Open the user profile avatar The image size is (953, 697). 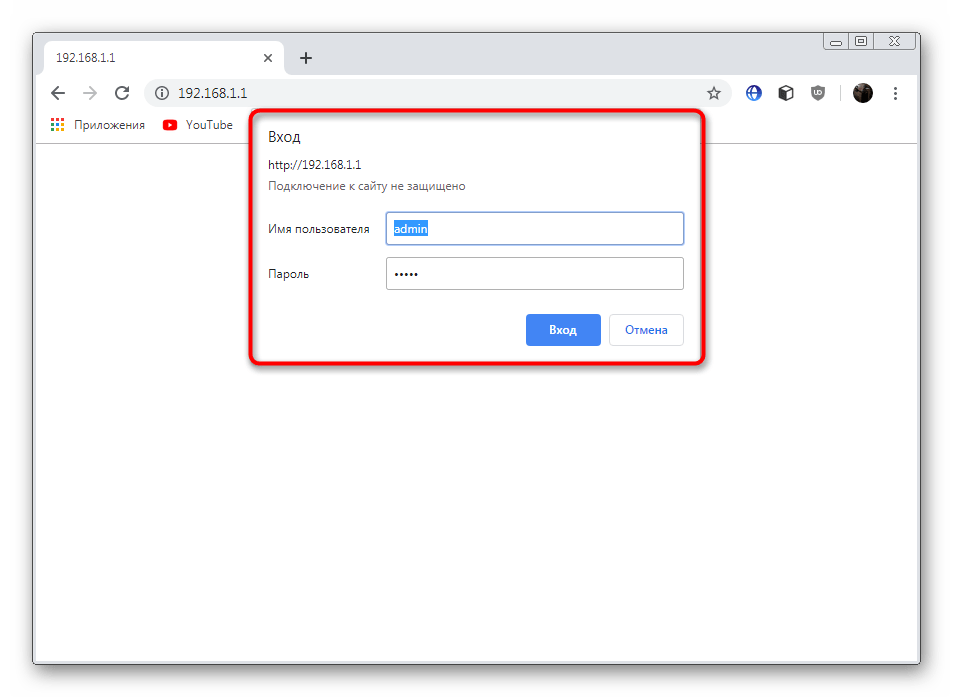(x=862, y=93)
